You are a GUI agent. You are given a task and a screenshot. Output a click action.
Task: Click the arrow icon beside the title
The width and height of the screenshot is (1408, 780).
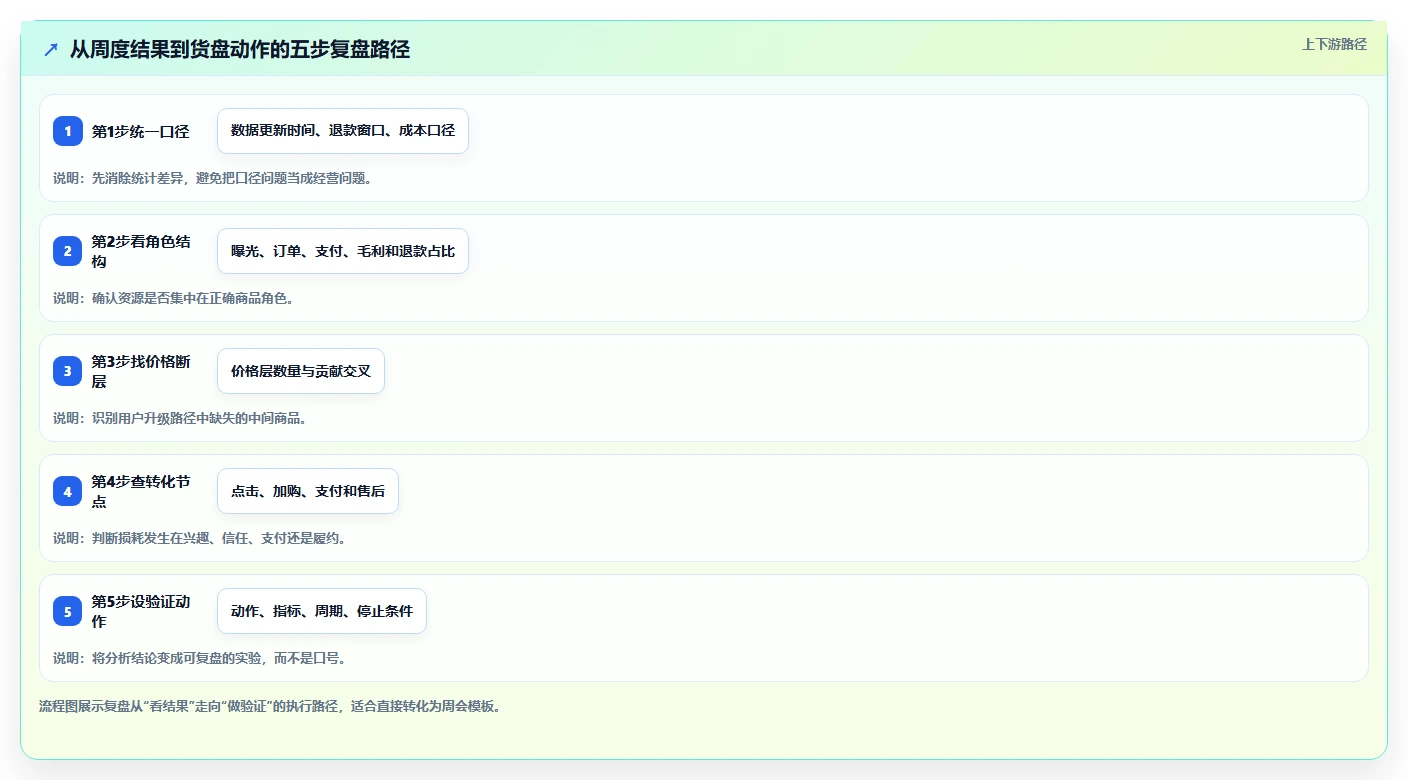coord(51,49)
